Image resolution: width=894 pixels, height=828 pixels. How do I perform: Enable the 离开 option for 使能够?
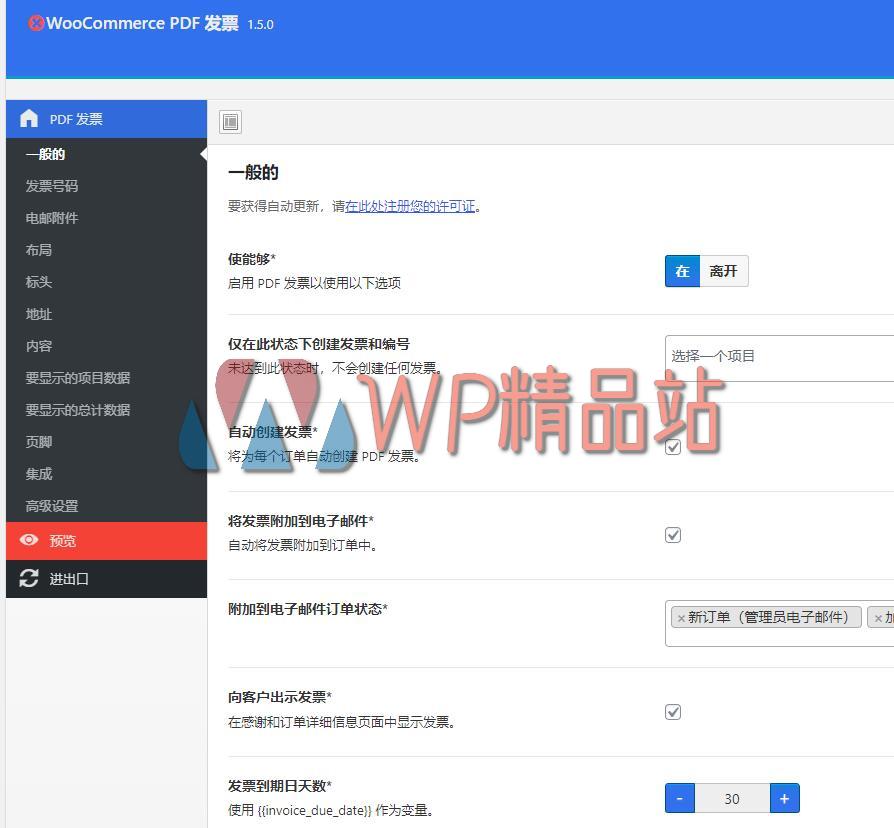coord(722,270)
